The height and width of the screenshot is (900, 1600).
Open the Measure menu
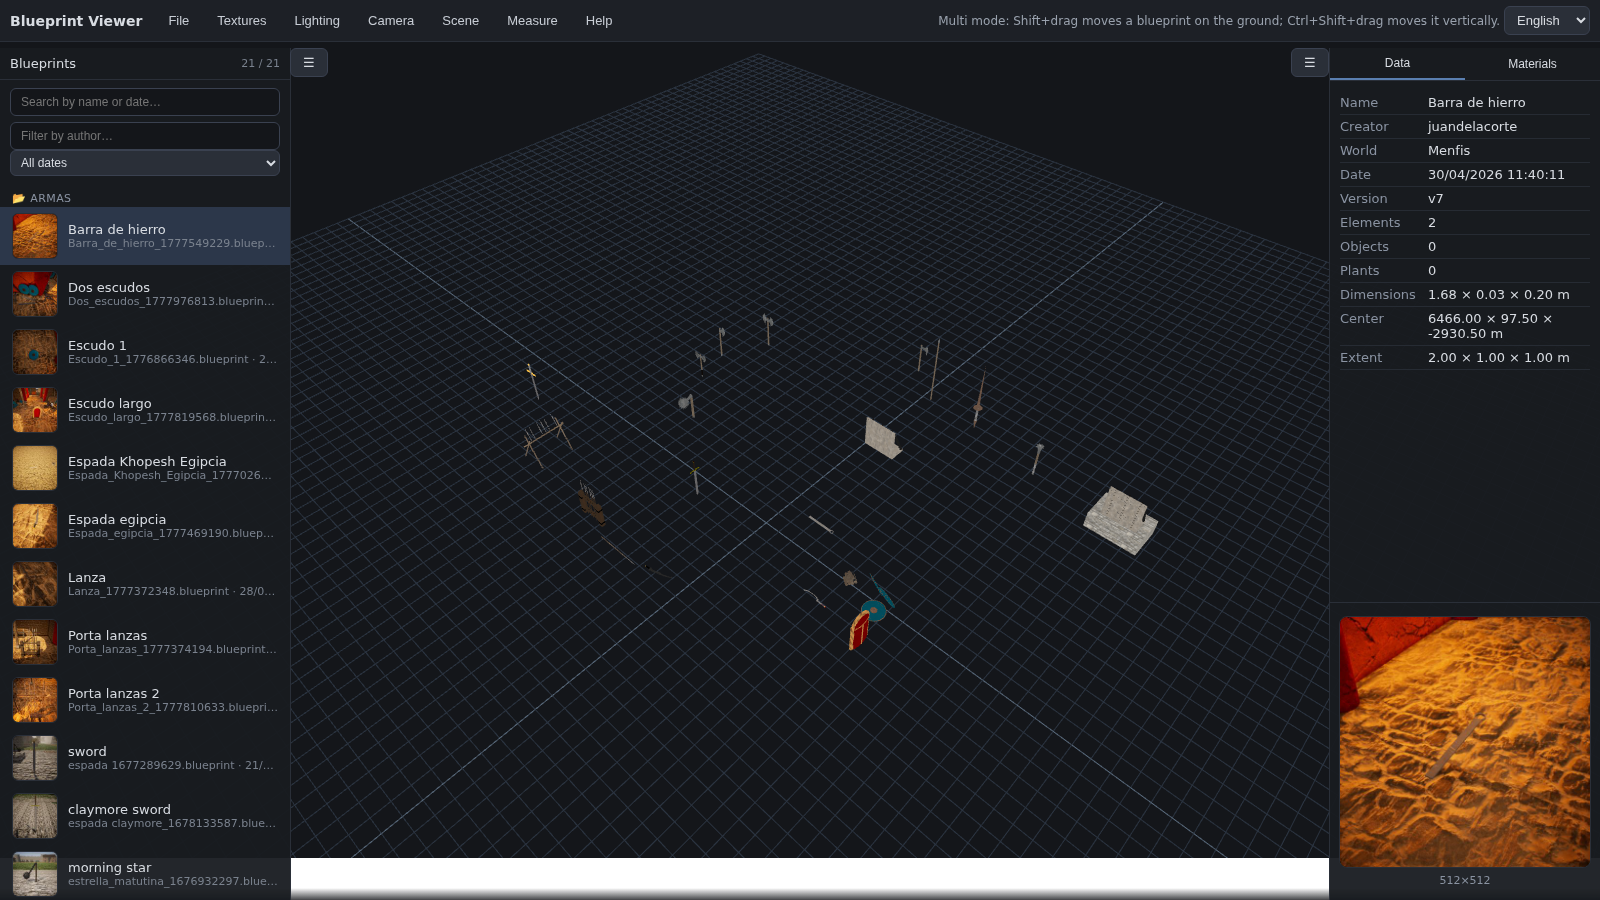point(532,21)
